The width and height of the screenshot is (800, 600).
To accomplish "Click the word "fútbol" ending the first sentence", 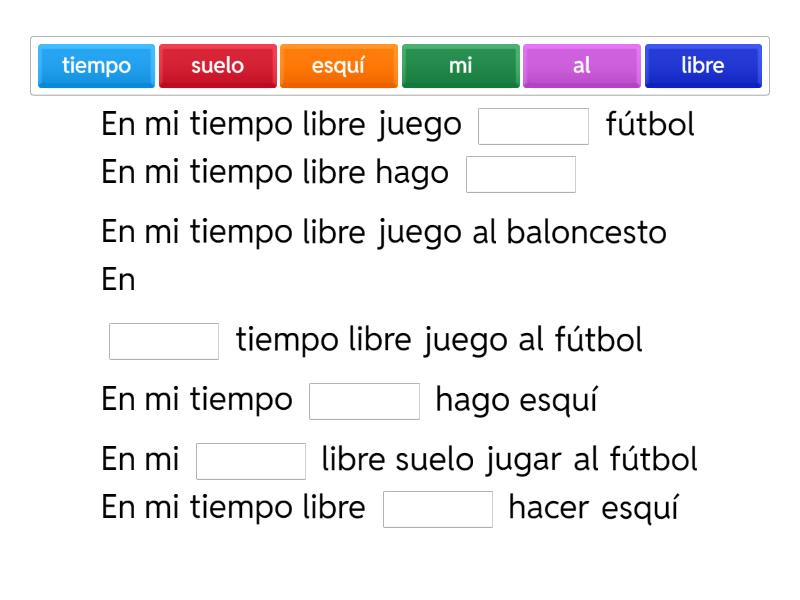I will click(650, 126).
